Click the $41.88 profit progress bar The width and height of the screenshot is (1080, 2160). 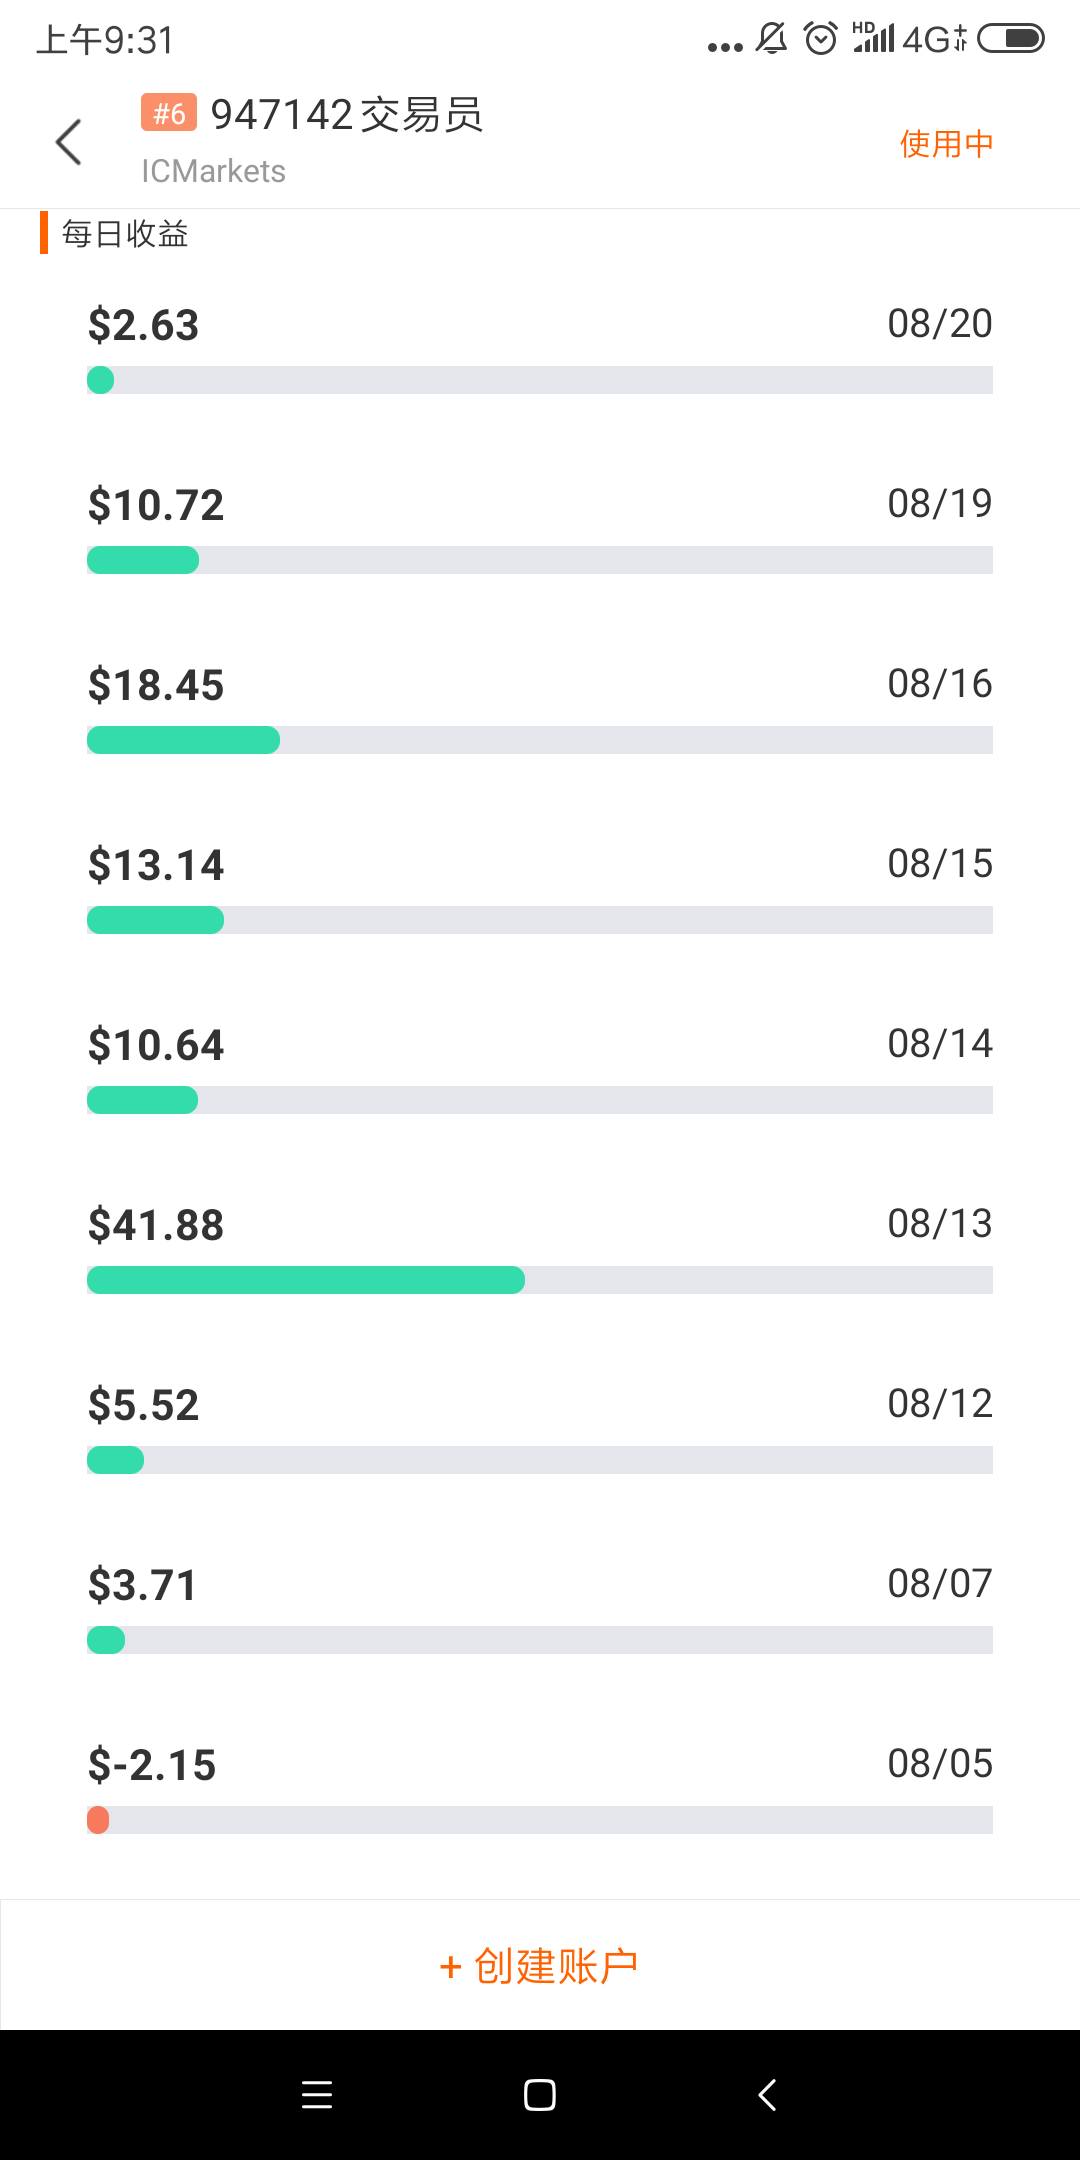coord(306,1280)
